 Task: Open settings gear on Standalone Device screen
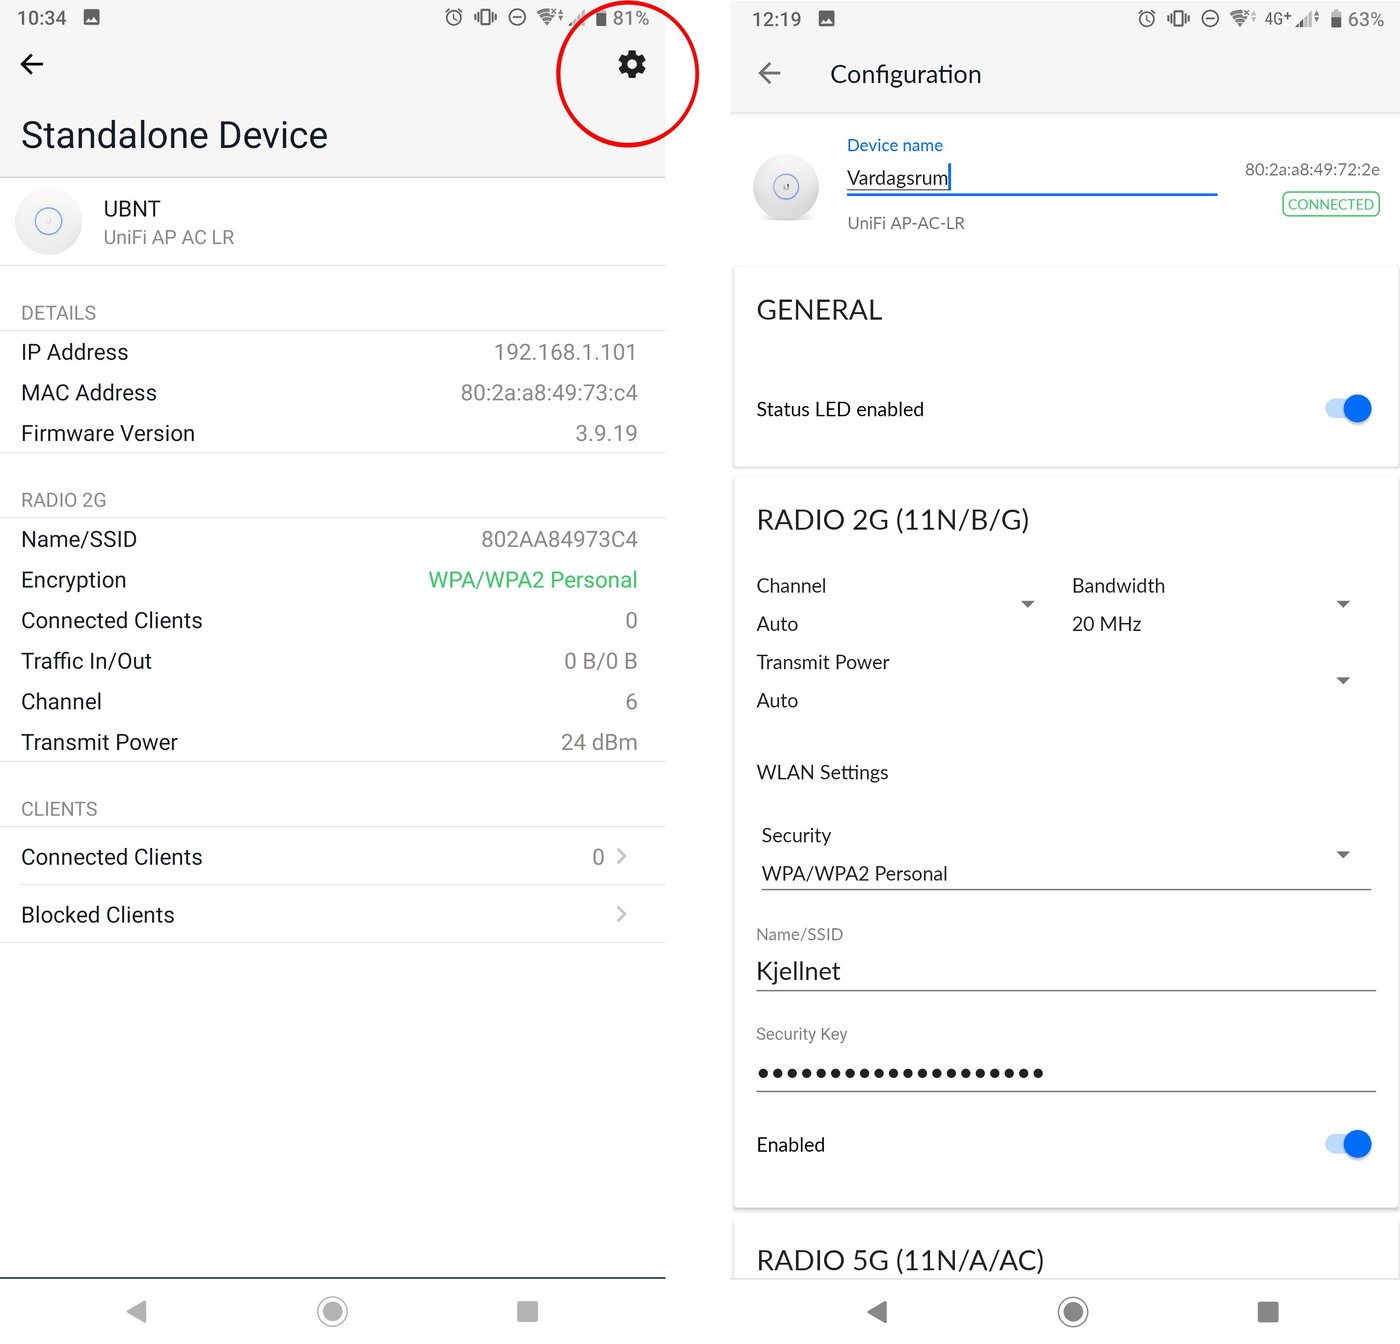(x=631, y=65)
